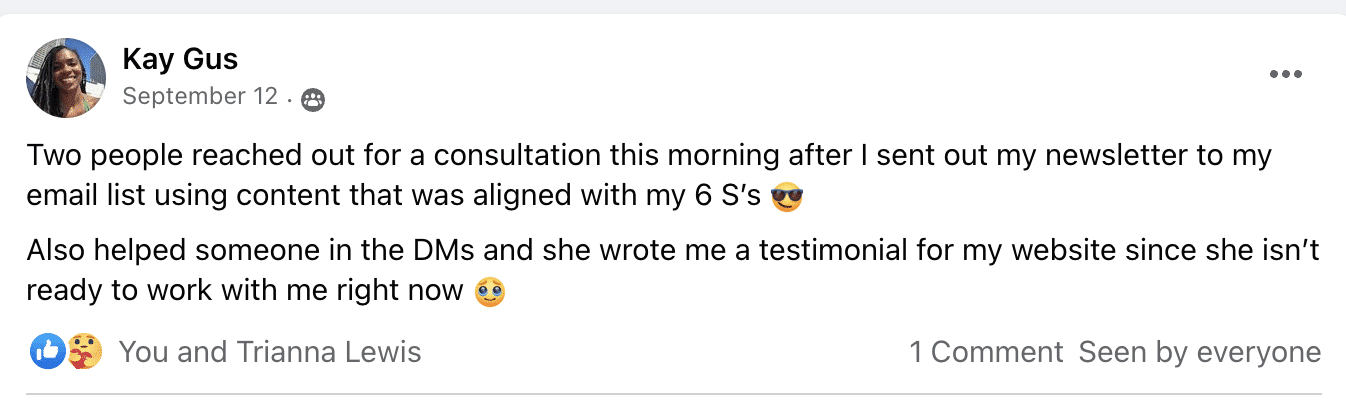Viewport: 1346px width, 408px height.
Task: Click the divider line below the reactions
Action: pyautogui.click(x=672, y=394)
